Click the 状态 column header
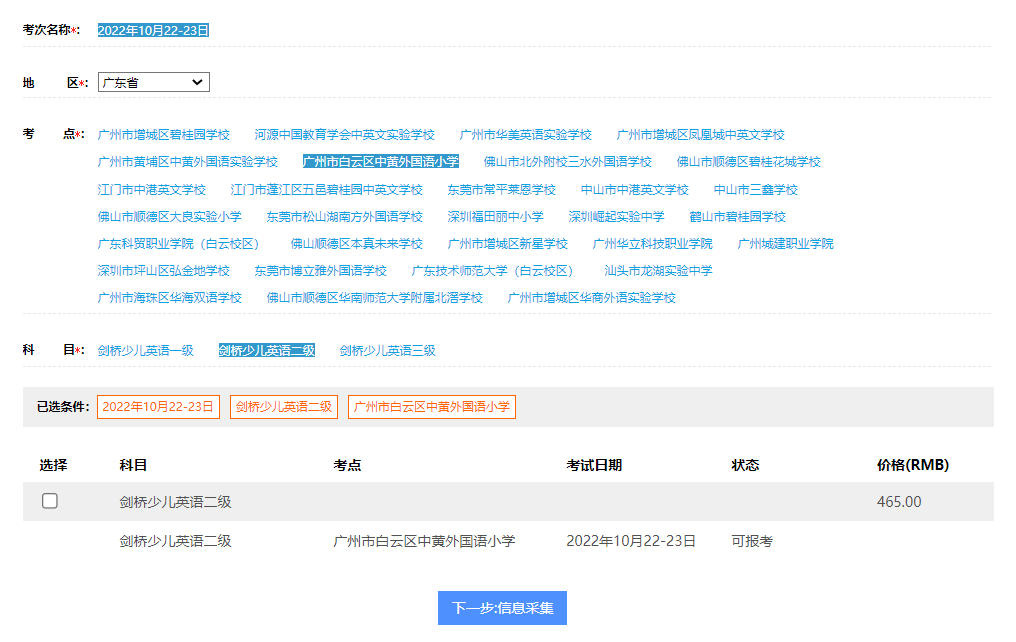1016x642 pixels. click(x=745, y=465)
